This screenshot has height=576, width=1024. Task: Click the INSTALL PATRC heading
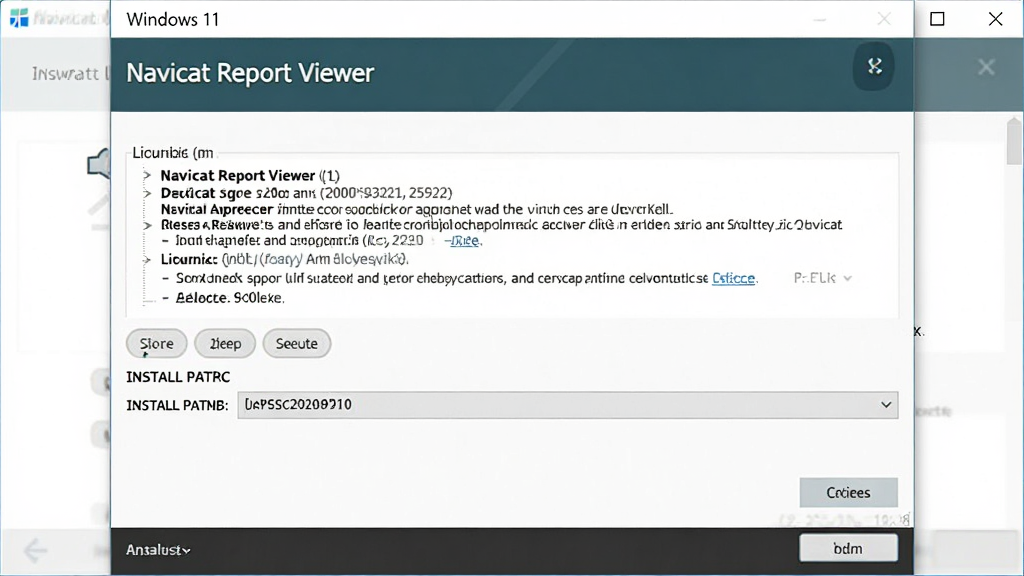[178, 377]
